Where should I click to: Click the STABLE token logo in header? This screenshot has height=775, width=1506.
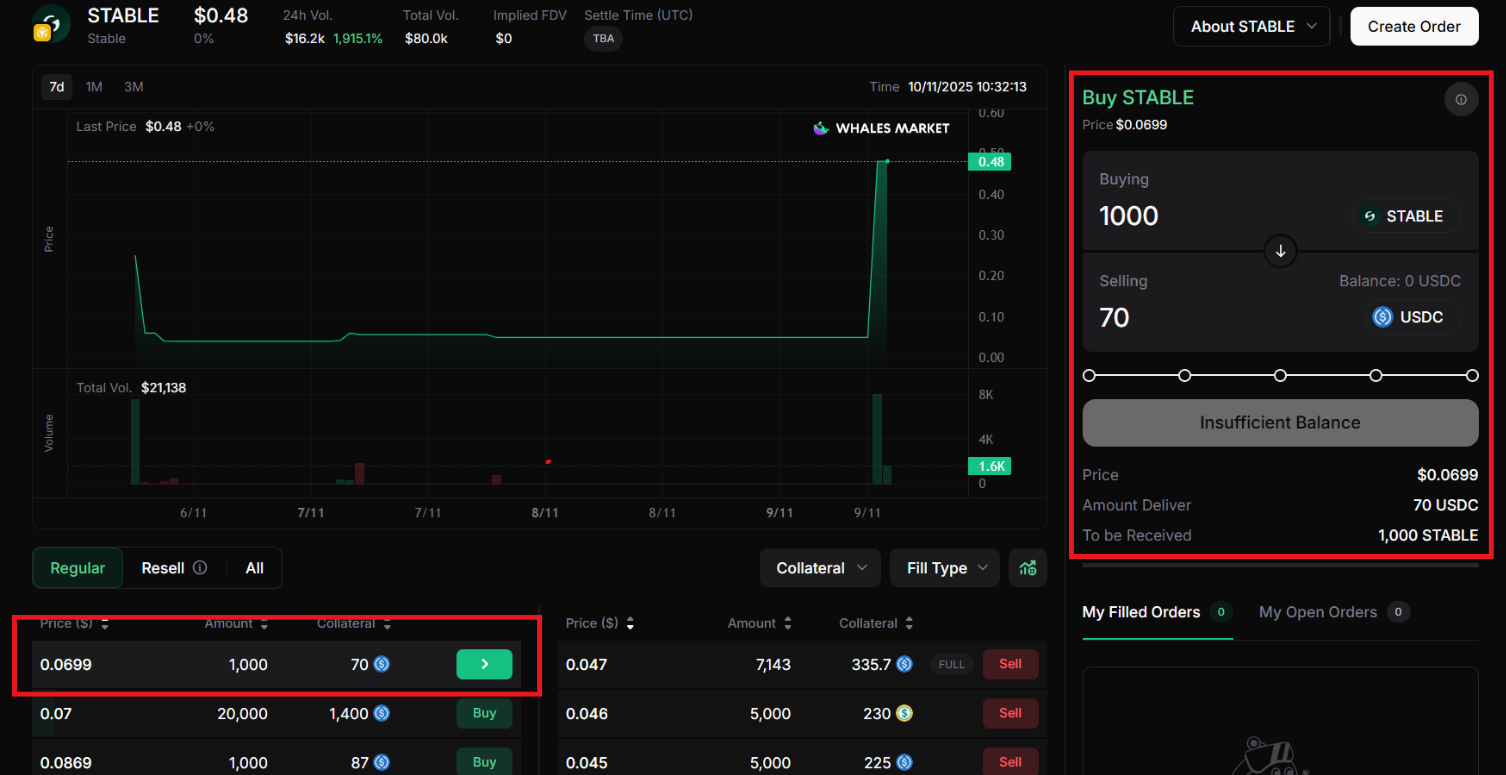click(x=52, y=24)
